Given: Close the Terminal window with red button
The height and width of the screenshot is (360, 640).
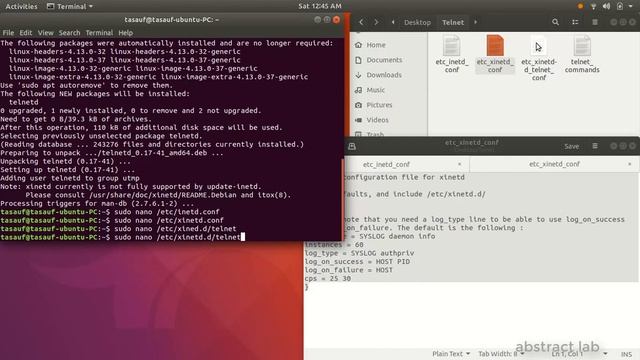Looking at the screenshot, I should coord(336,20).
